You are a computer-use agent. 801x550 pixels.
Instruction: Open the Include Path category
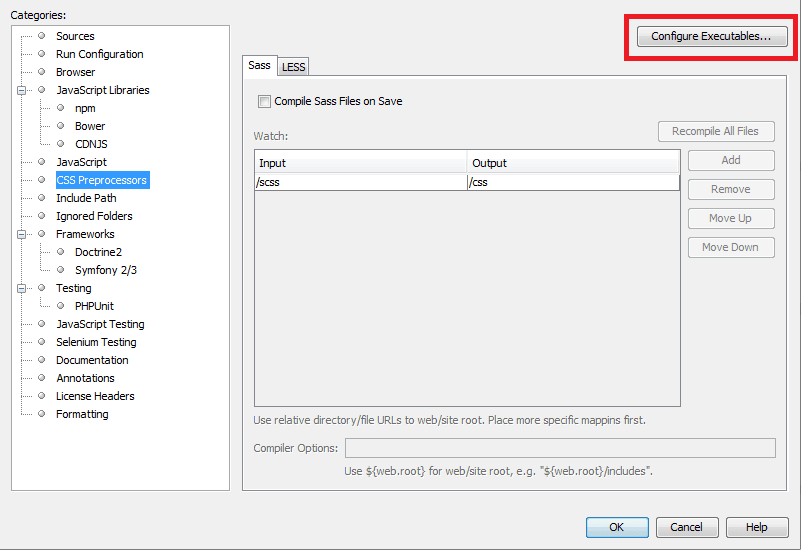[x=86, y=198]
